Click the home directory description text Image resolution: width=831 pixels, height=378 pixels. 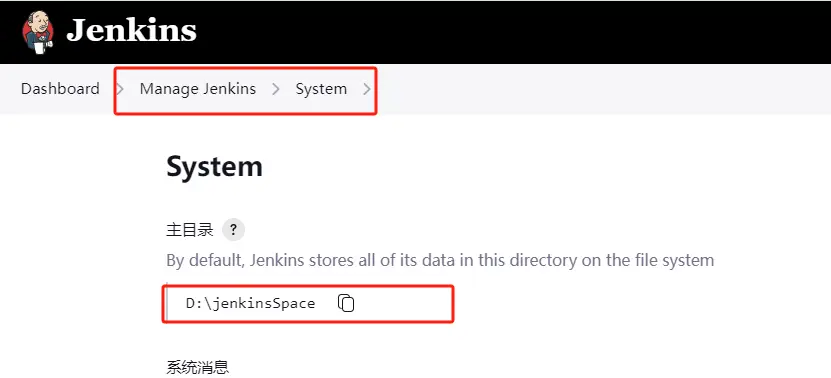coord(440,260)
